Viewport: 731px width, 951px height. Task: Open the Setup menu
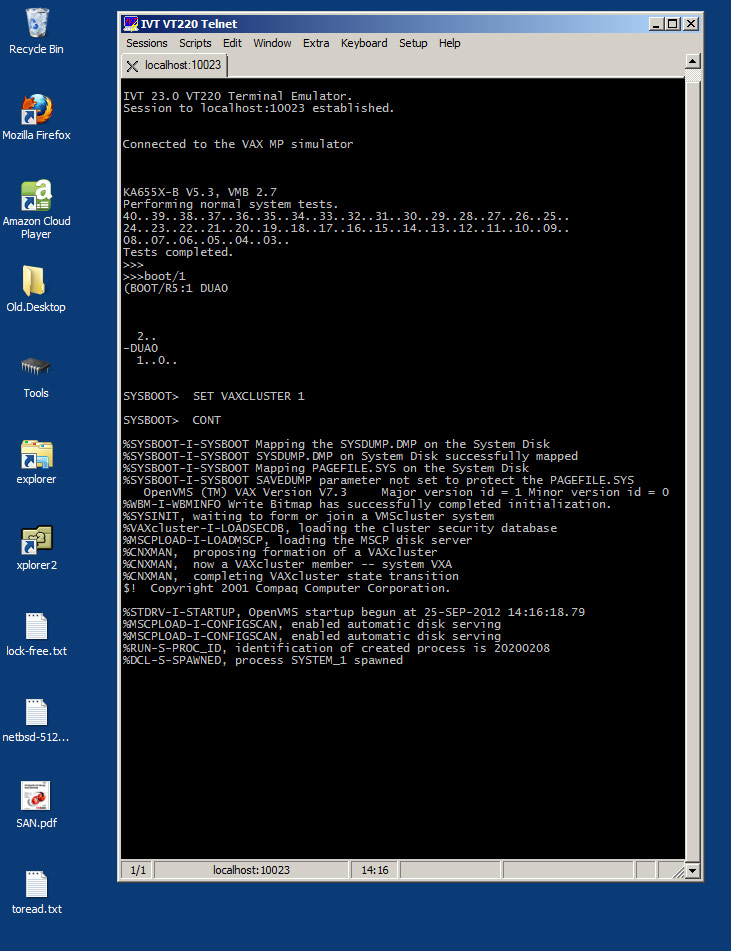click(413, 43)
